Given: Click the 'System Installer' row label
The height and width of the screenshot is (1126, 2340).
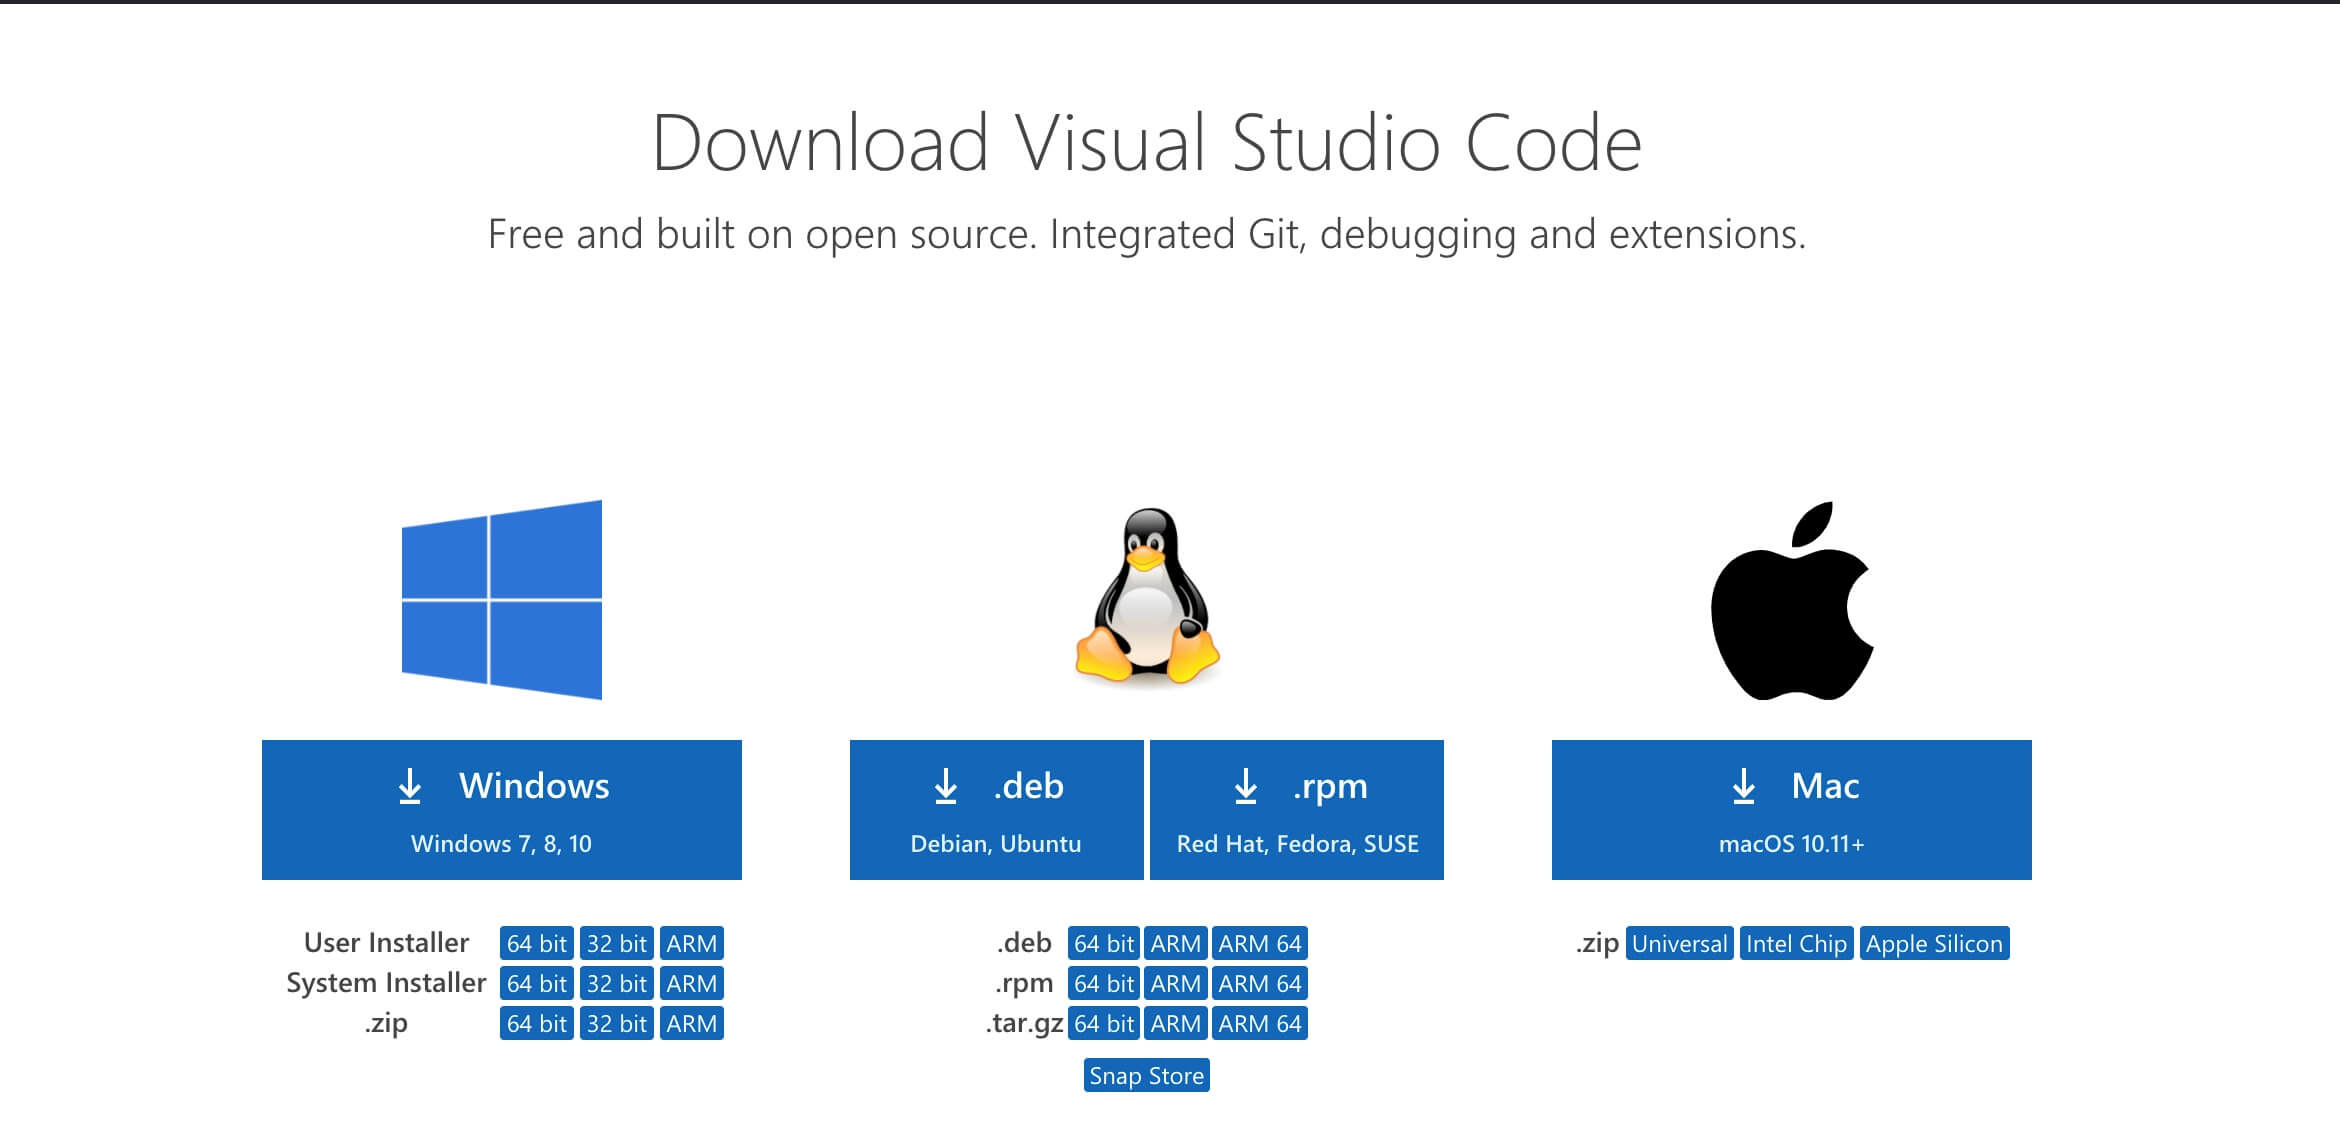Looking at the screenshot, I should tap(386, 983).
